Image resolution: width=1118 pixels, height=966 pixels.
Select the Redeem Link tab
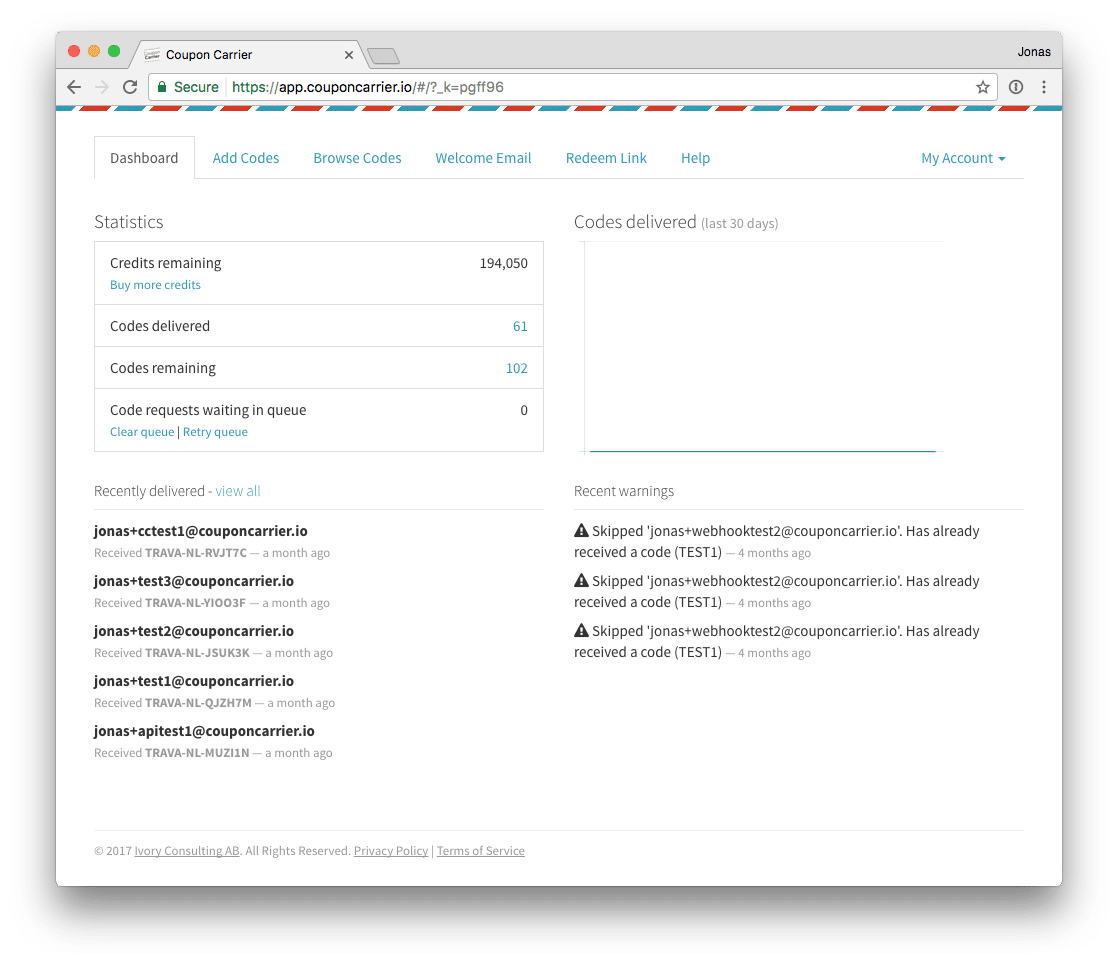point(606,158)
